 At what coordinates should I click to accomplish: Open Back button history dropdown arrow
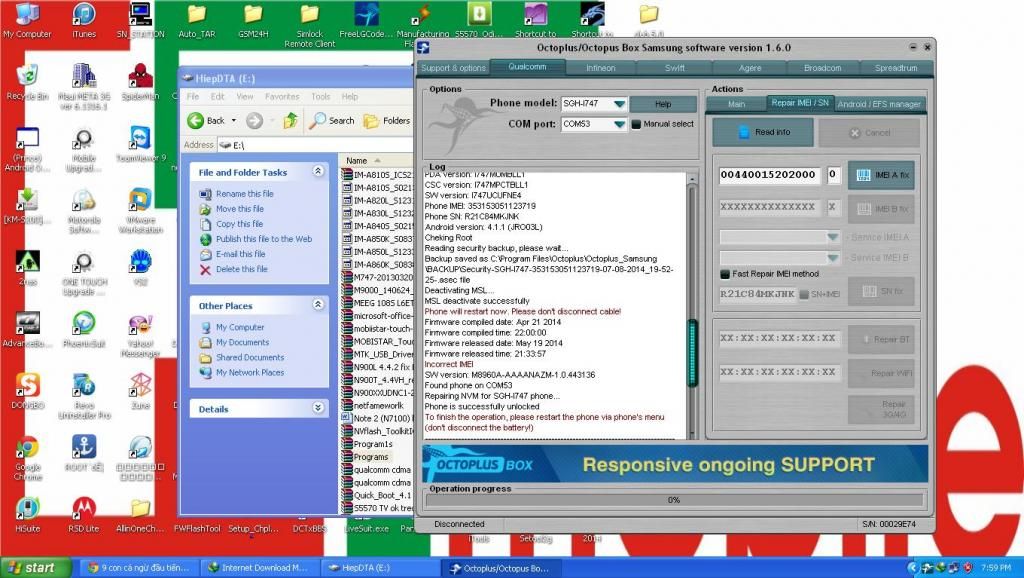point(234,120)
